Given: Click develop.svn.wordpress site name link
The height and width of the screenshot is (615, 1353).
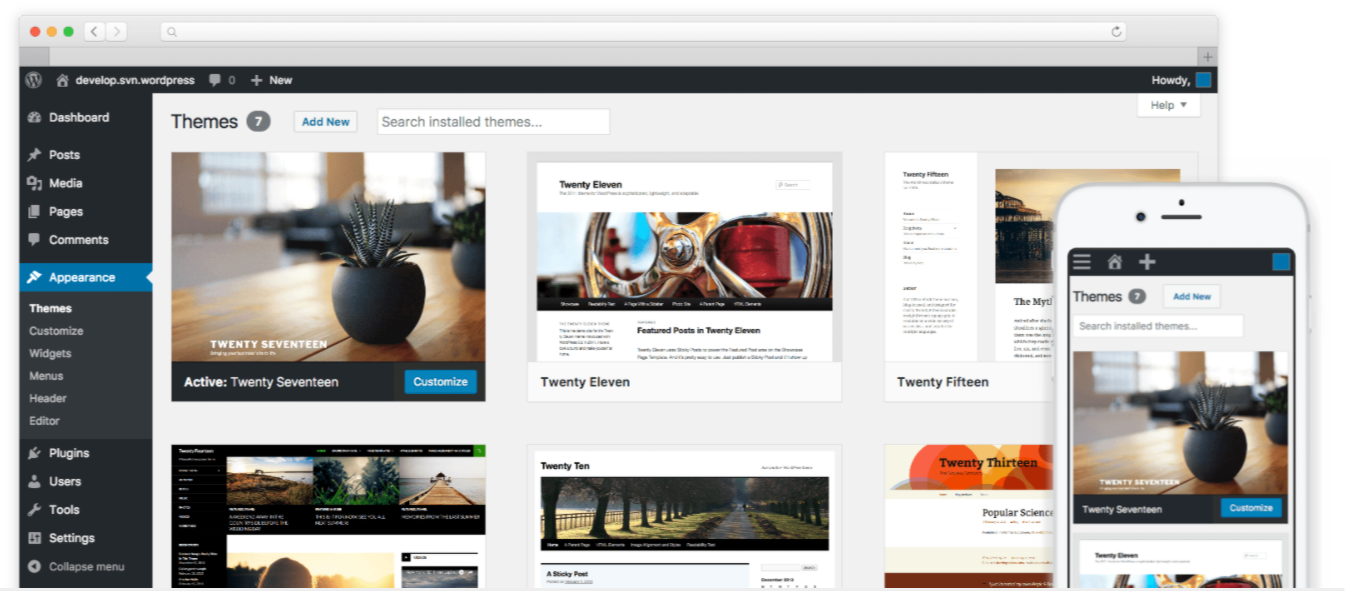Looking at the screenshot, I should pyautogui.click(x=135, y=80).
